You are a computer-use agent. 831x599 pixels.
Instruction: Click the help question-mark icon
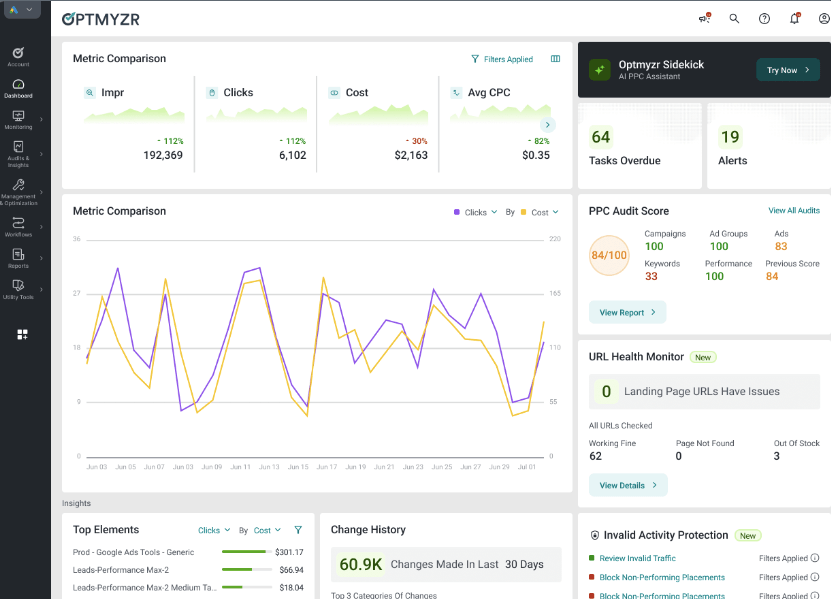(763, 18)
